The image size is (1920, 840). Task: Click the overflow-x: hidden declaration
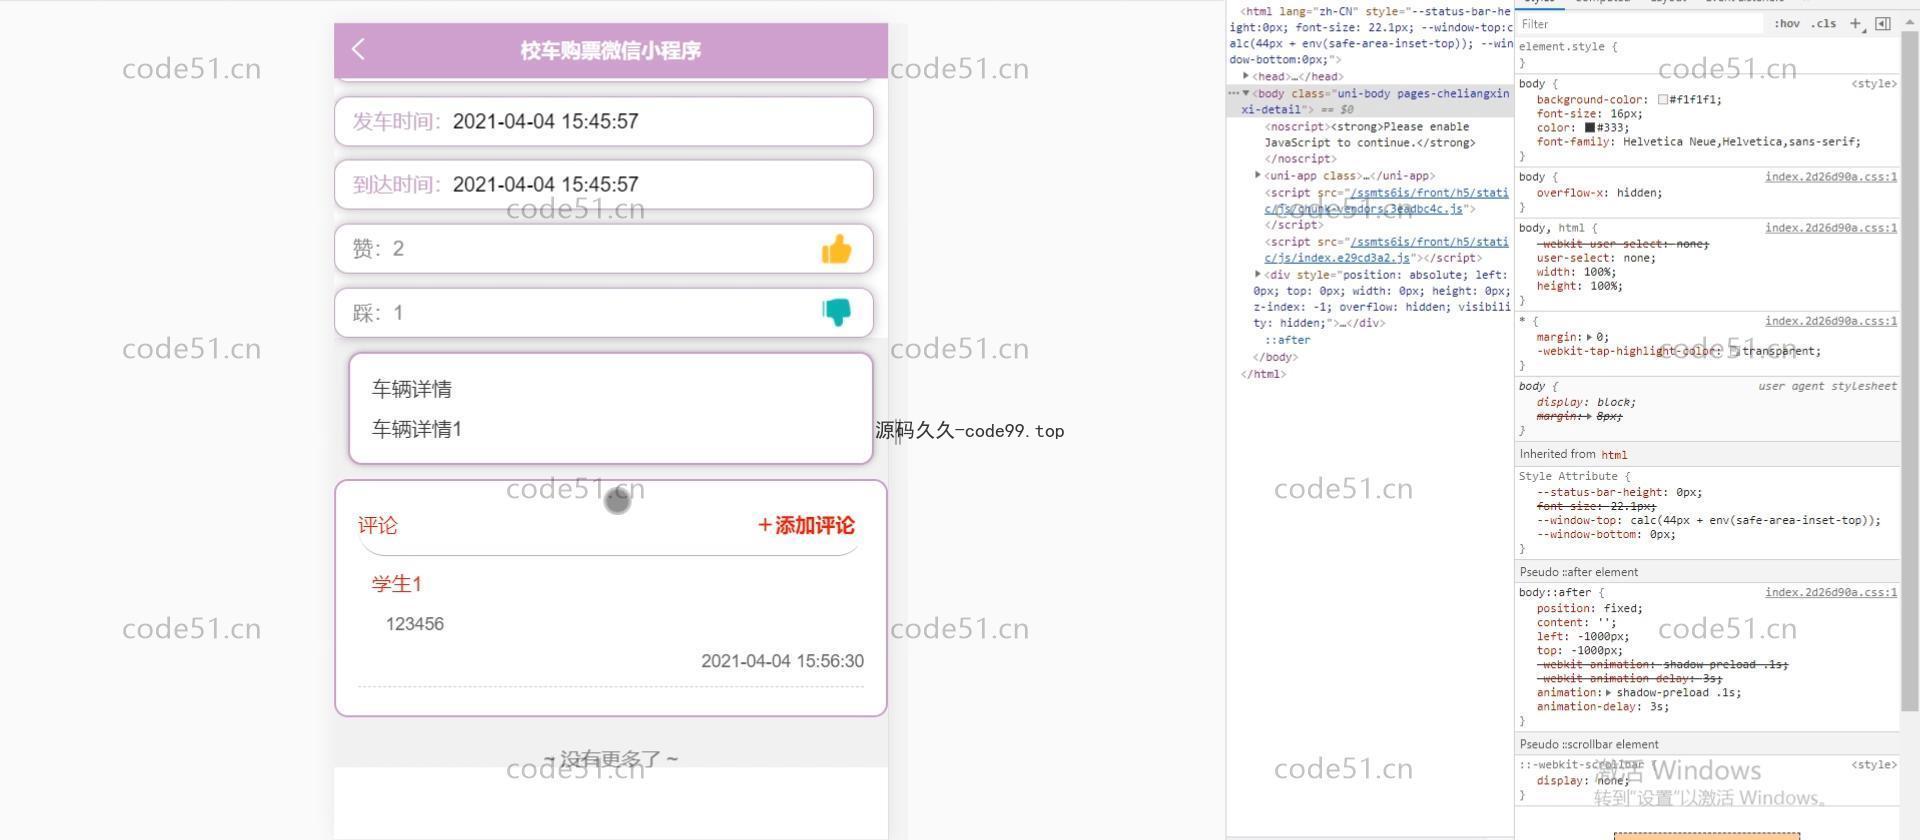pyautogui.click(x=1599, y=193)
